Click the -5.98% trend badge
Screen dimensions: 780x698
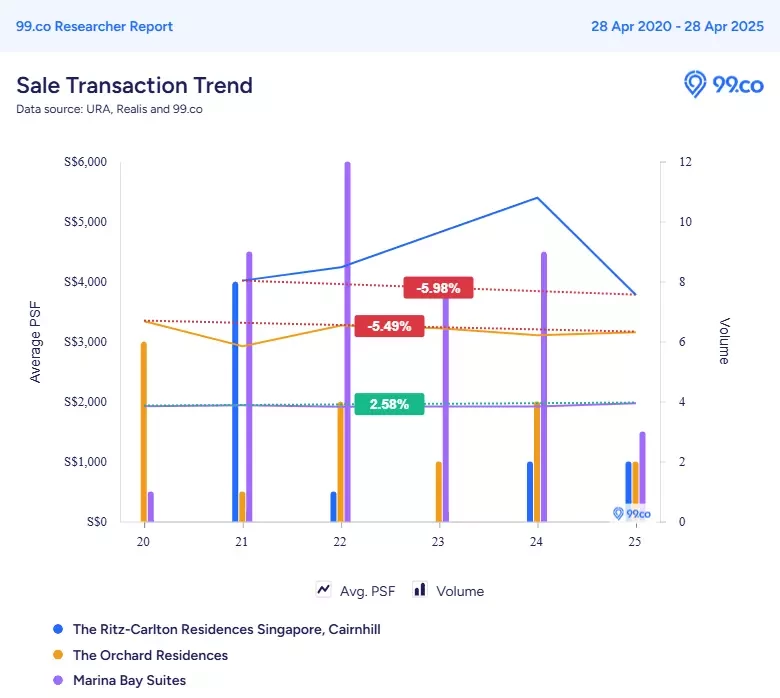[x=438, y=288]
